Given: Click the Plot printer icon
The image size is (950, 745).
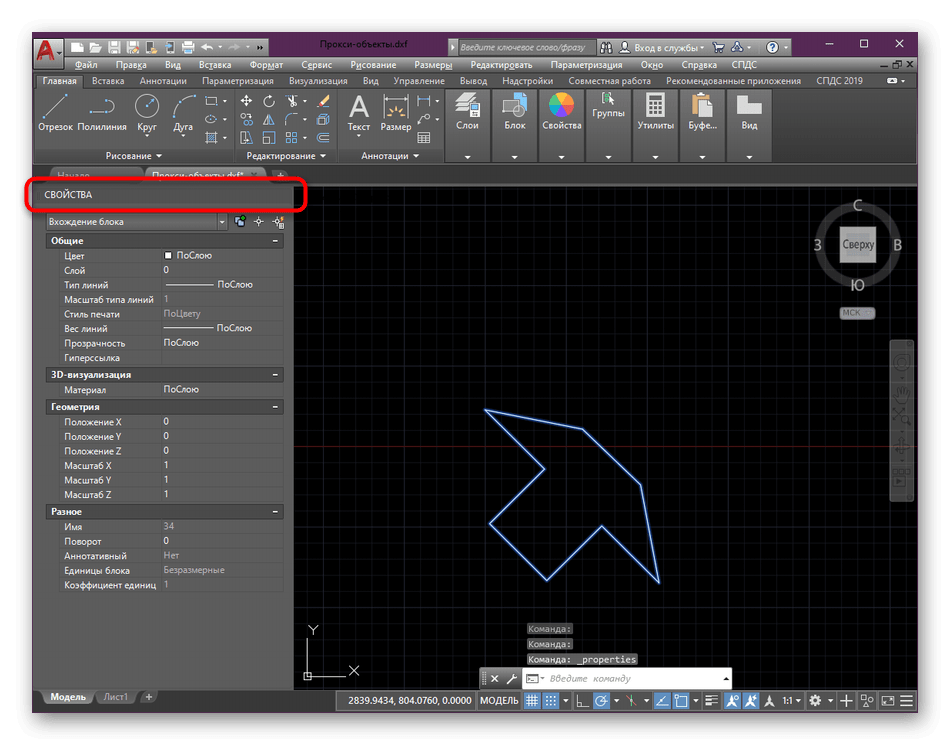Looking at the screenshot, I should tap(188, 47).
